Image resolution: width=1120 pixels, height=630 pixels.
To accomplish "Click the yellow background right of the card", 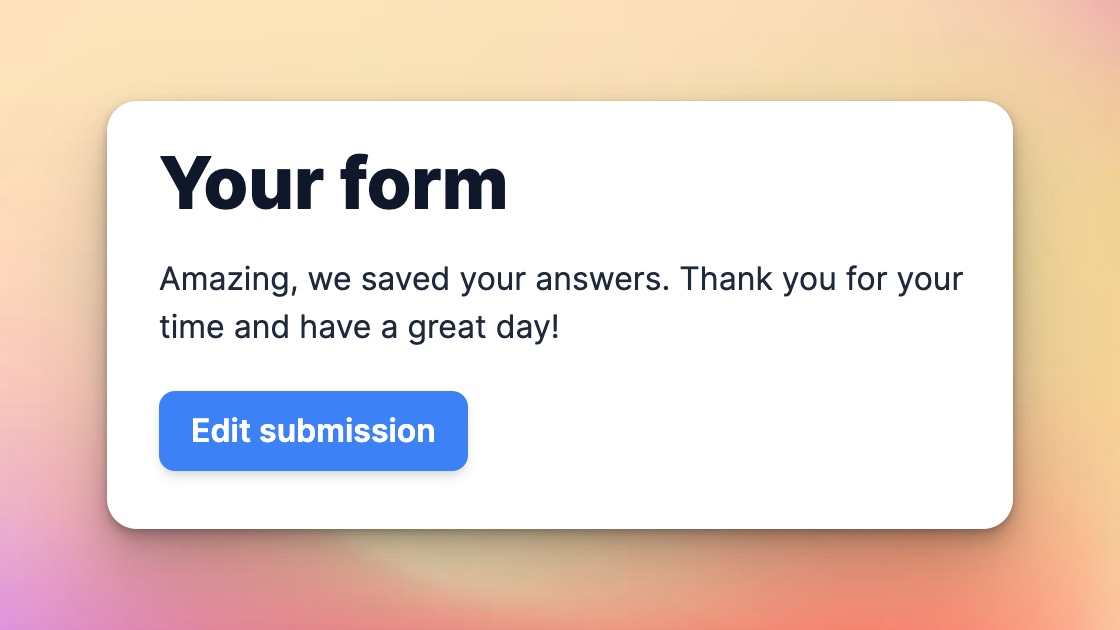I will tap(1068, 300).
